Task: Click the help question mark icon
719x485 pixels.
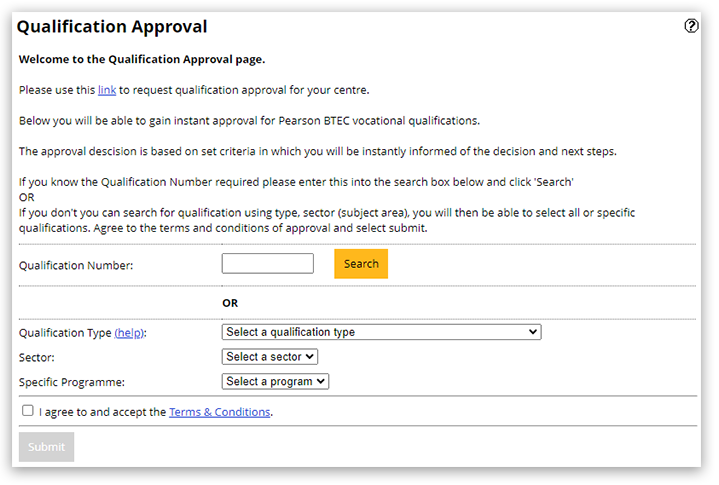Action: pos(691,27)
